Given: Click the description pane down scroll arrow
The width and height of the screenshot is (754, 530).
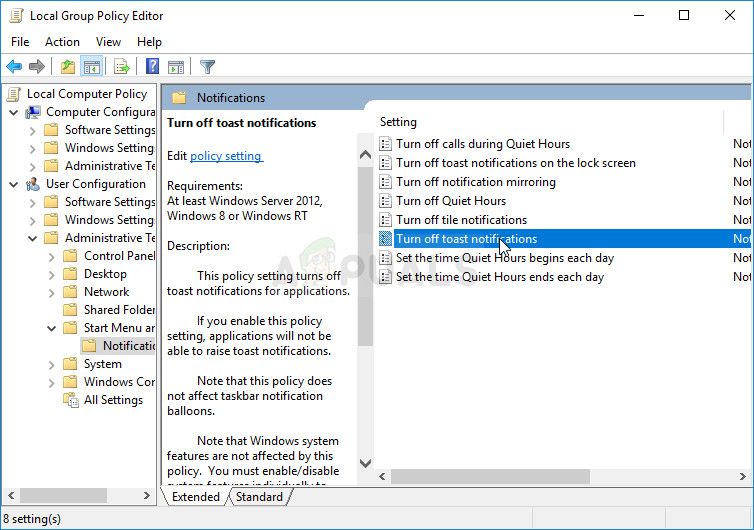Looking at the screenshot, I should (365, 463).
